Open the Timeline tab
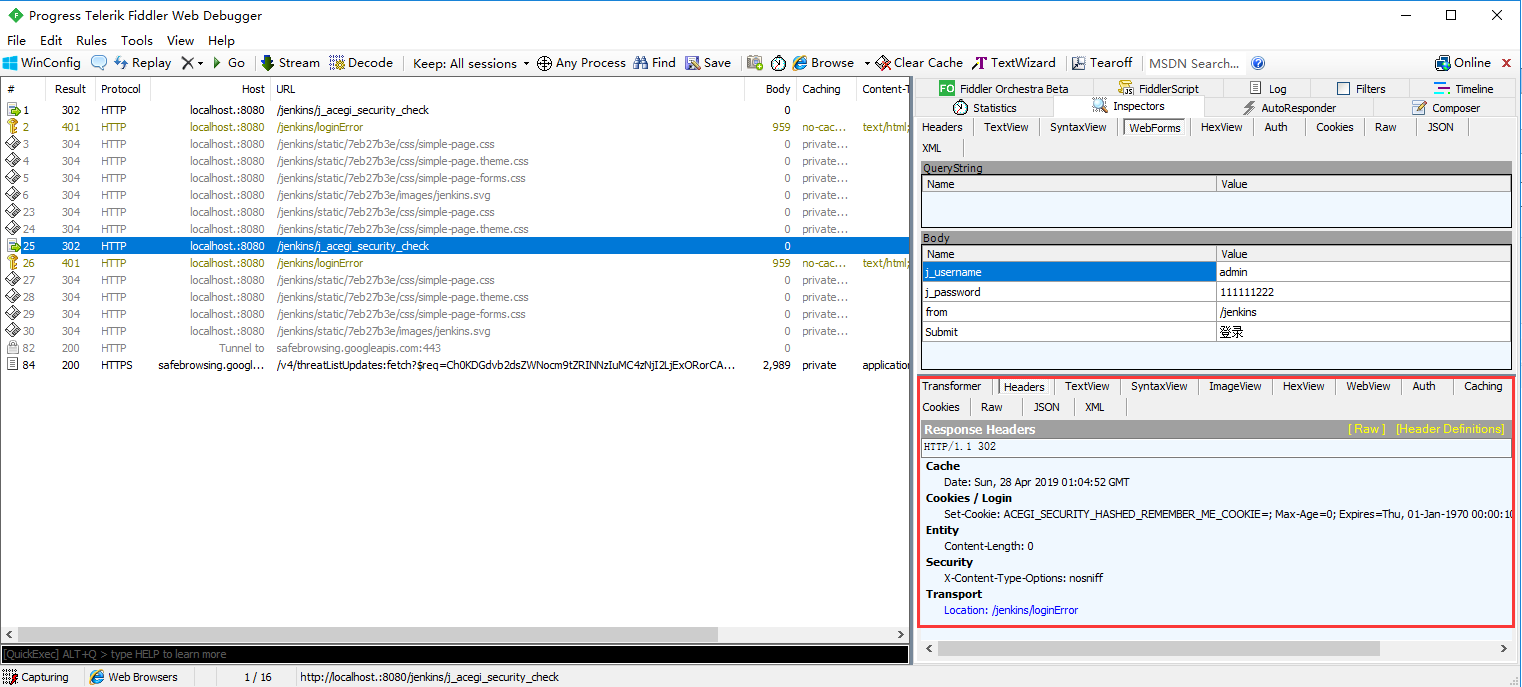The width and height of the screenshot is (1522, 687). pyautogui.click(x=1462, y=88)
